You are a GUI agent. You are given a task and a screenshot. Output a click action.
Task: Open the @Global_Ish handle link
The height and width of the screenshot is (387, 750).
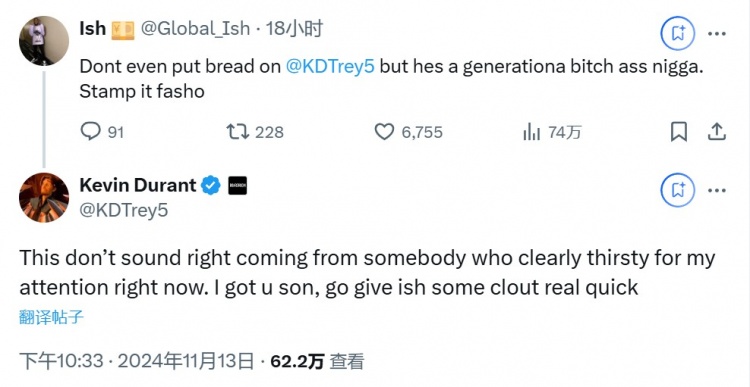point(195,29)
